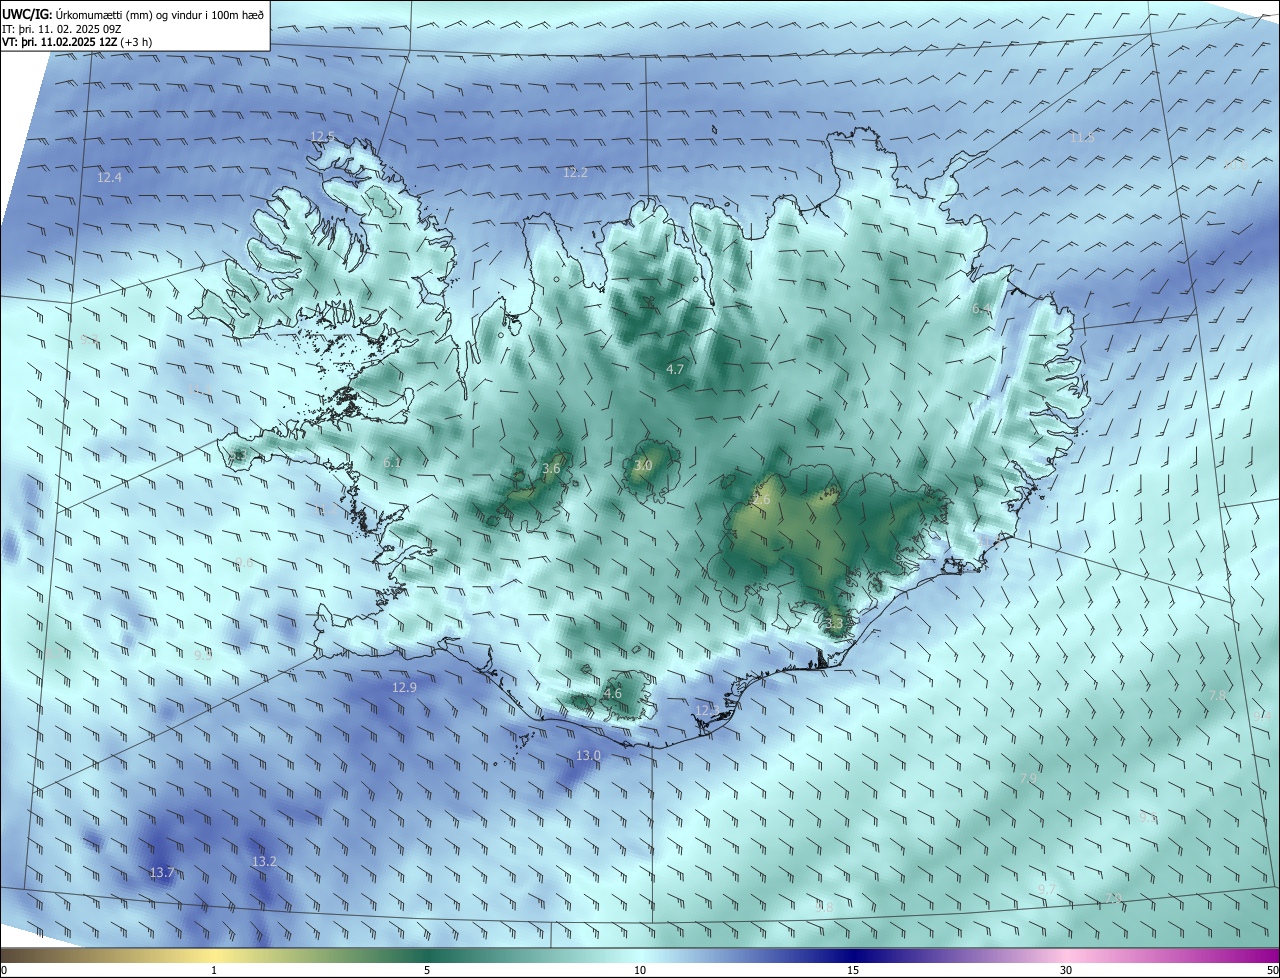1280x978 pixels.
Task: Click the 50 tick on the color scale
Action: click(x=1273, y=970)
